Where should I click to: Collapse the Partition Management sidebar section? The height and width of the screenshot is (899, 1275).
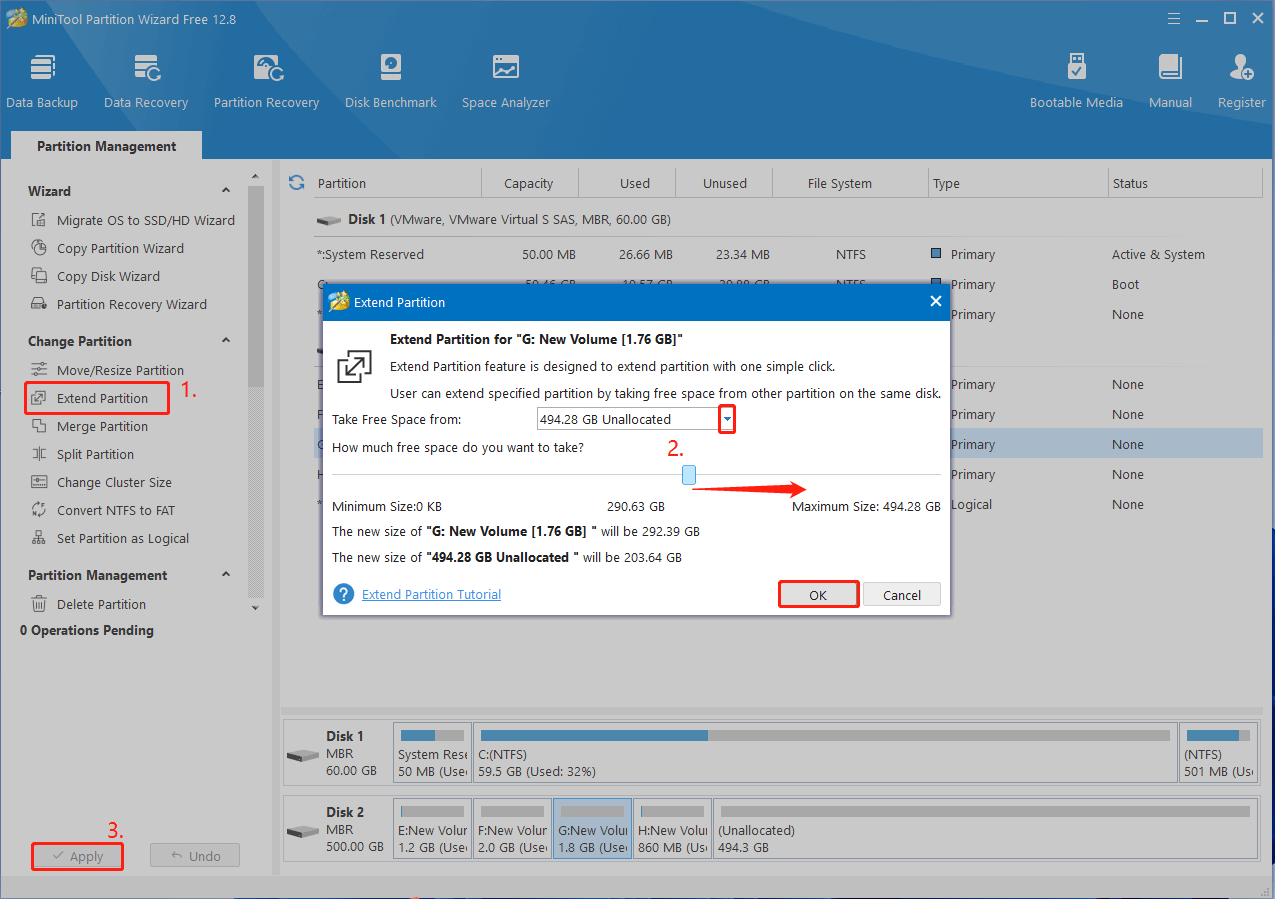[226, 575]
